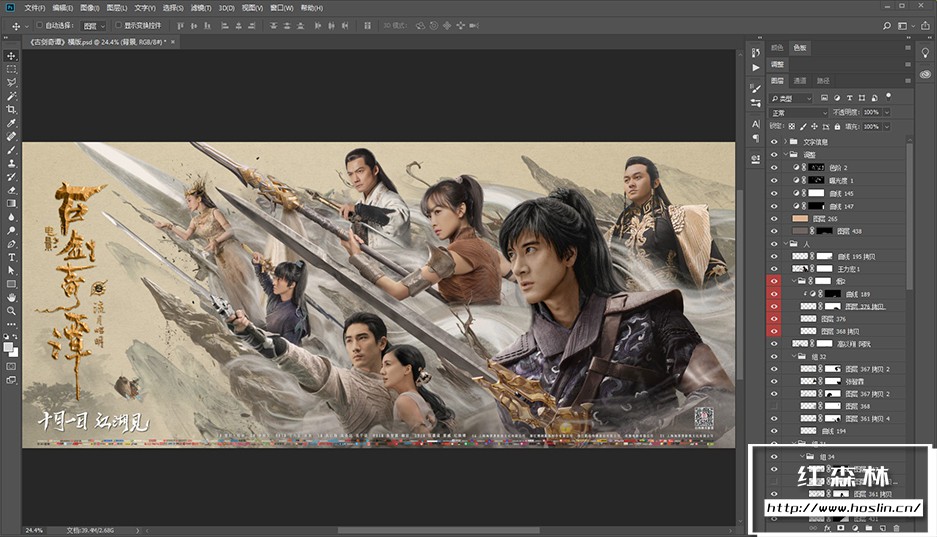Select the Horizontal Type tool
The width and height of the screenshot is (937, 537).
point(11,257)
